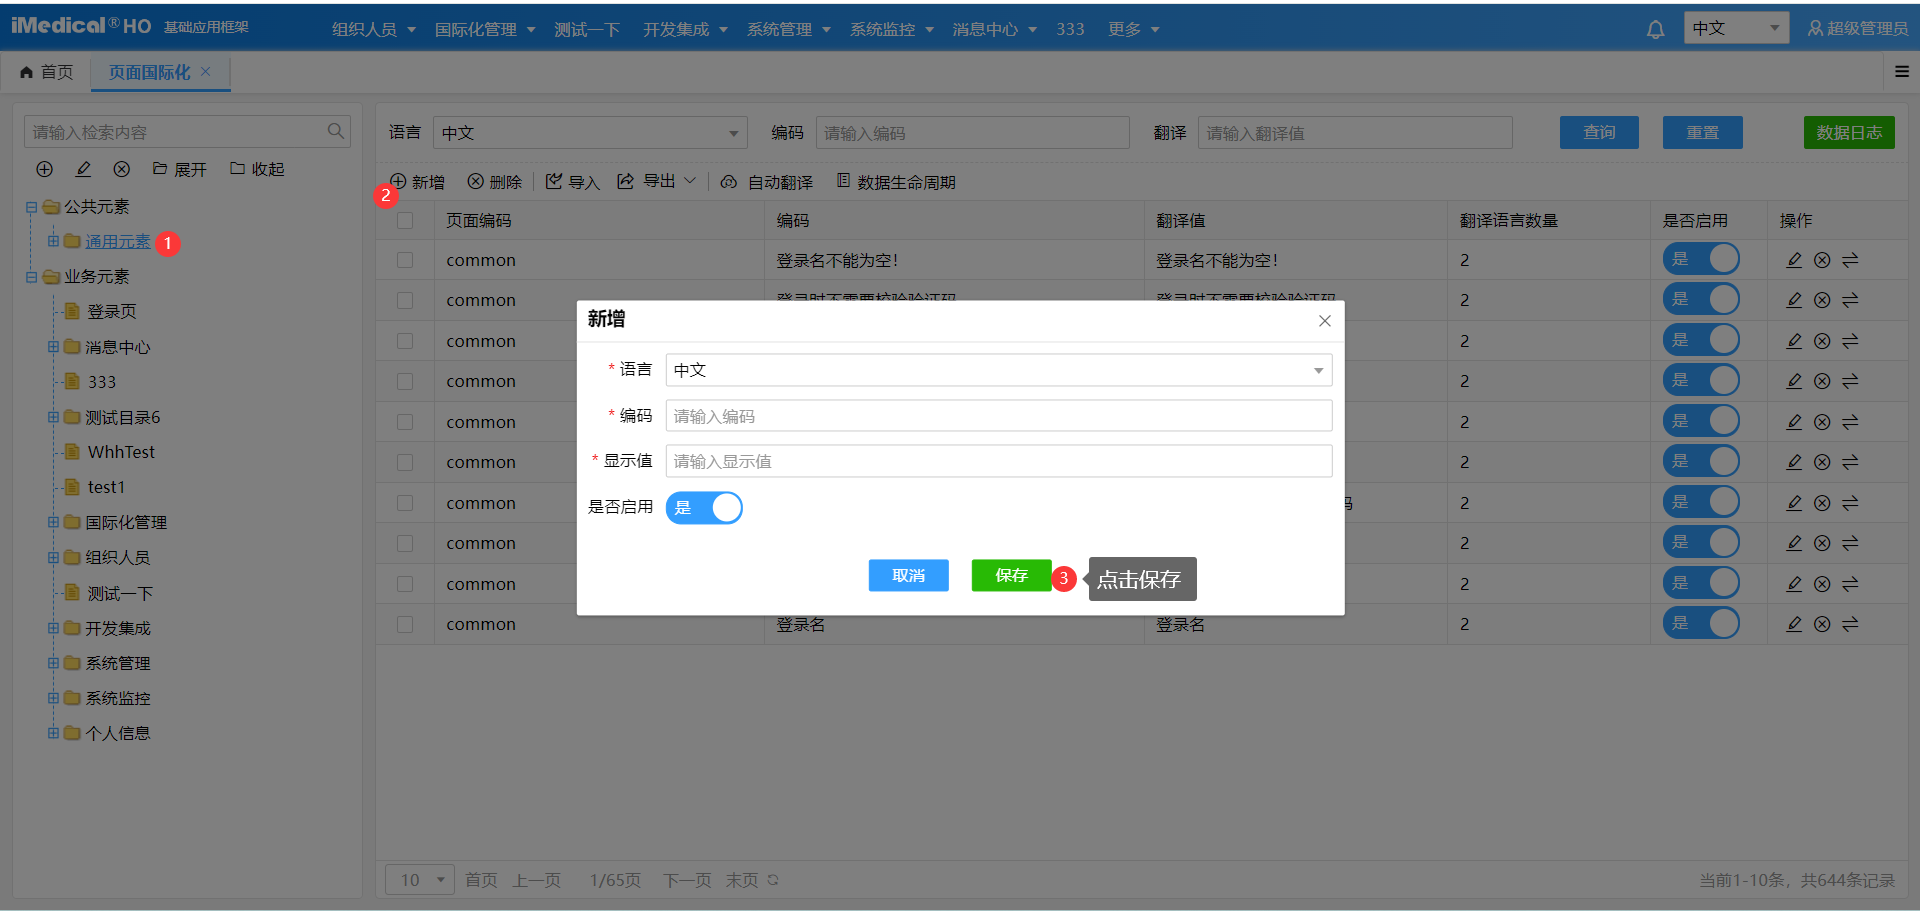The width and height of the screenshot is (1920, 911).
Task: Toggle 是否启用 switch for first table row
Action: (1701, 259)
